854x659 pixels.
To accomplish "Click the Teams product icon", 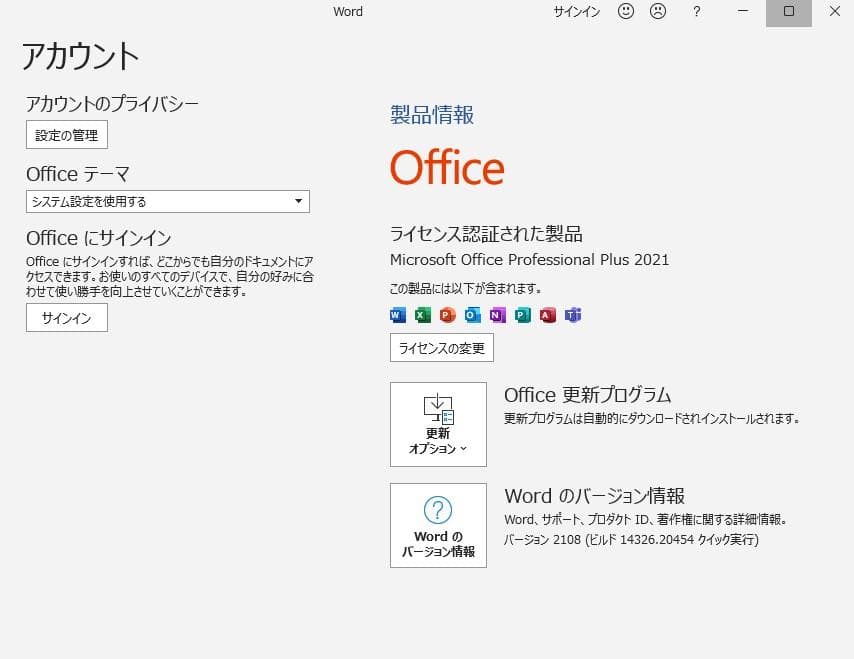I will tap(573, 316).
